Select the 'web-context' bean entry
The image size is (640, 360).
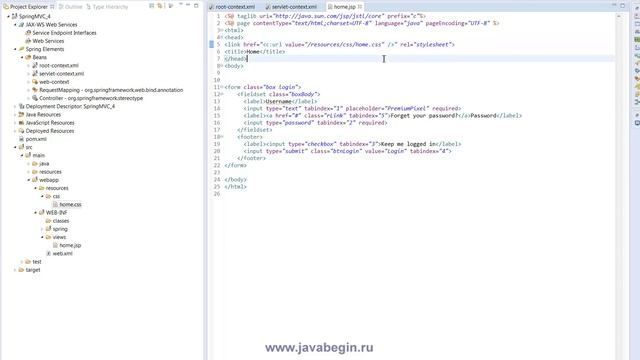pyautogui.click(x=54, y=82)
